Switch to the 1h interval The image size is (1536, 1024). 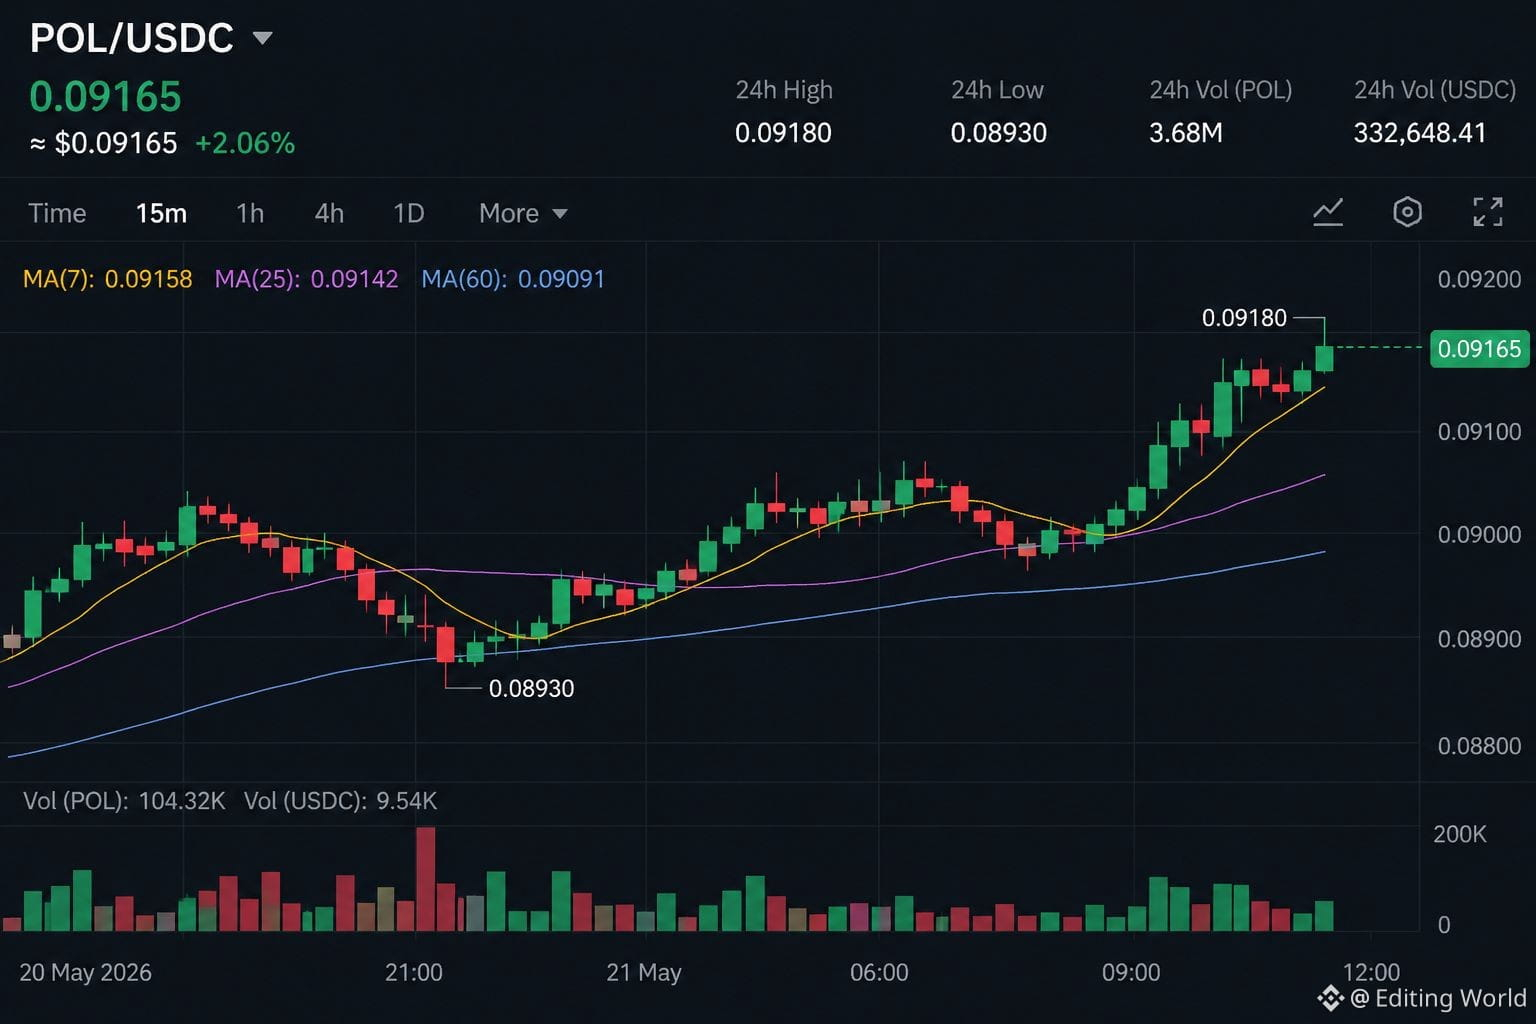click(250, 213)
